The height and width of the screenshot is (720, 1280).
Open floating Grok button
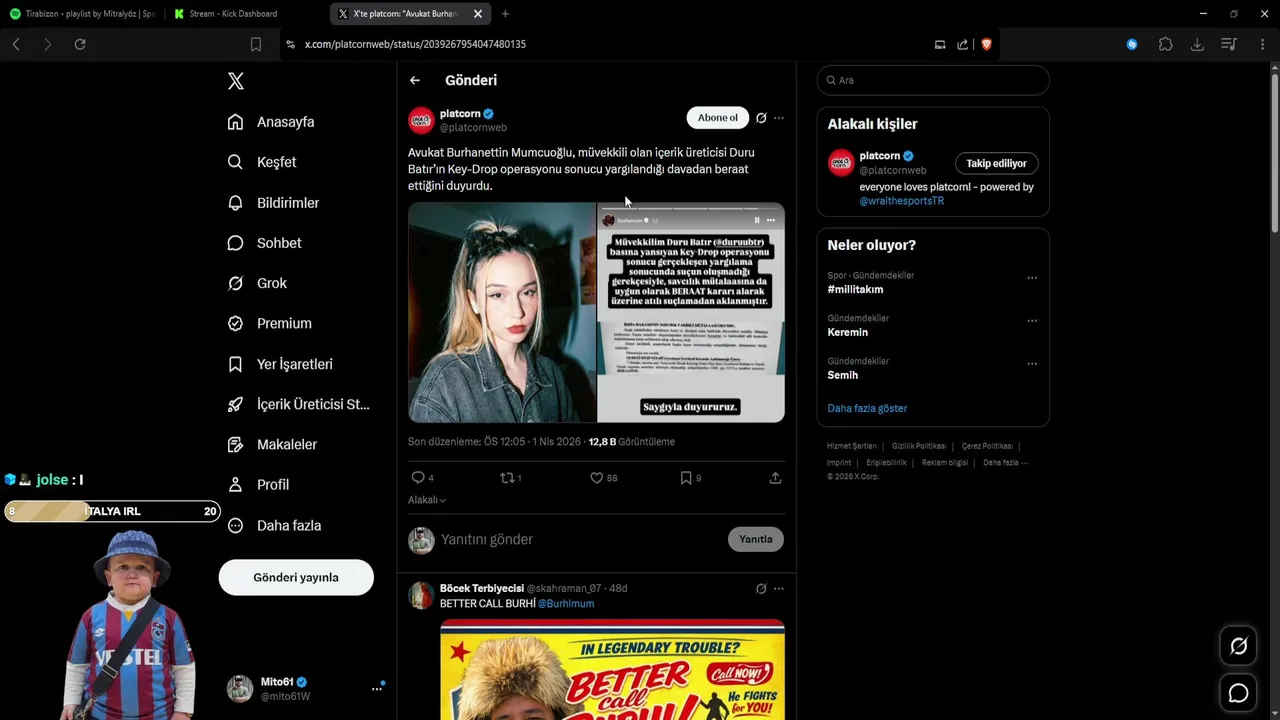click(x=1238, y=646)
